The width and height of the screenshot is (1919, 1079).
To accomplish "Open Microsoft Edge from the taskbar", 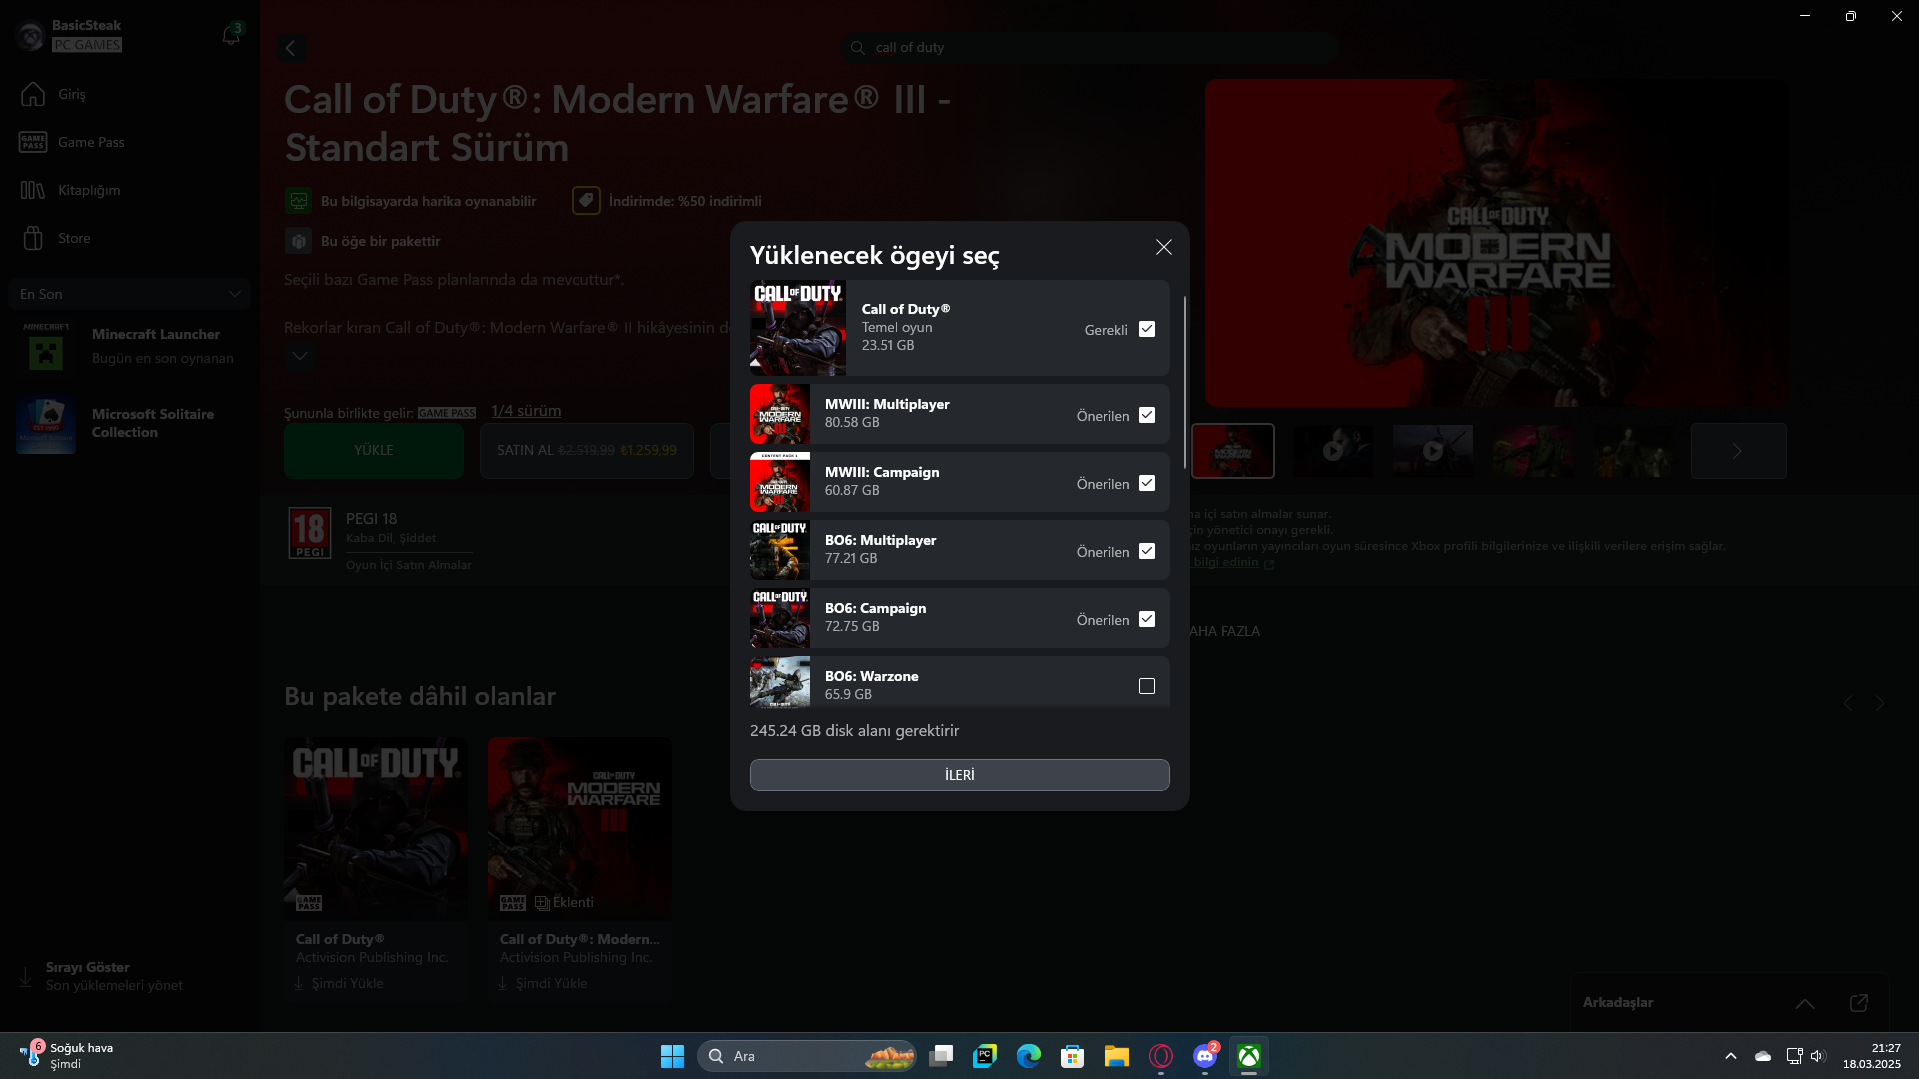I will tap(1029, 1056).
